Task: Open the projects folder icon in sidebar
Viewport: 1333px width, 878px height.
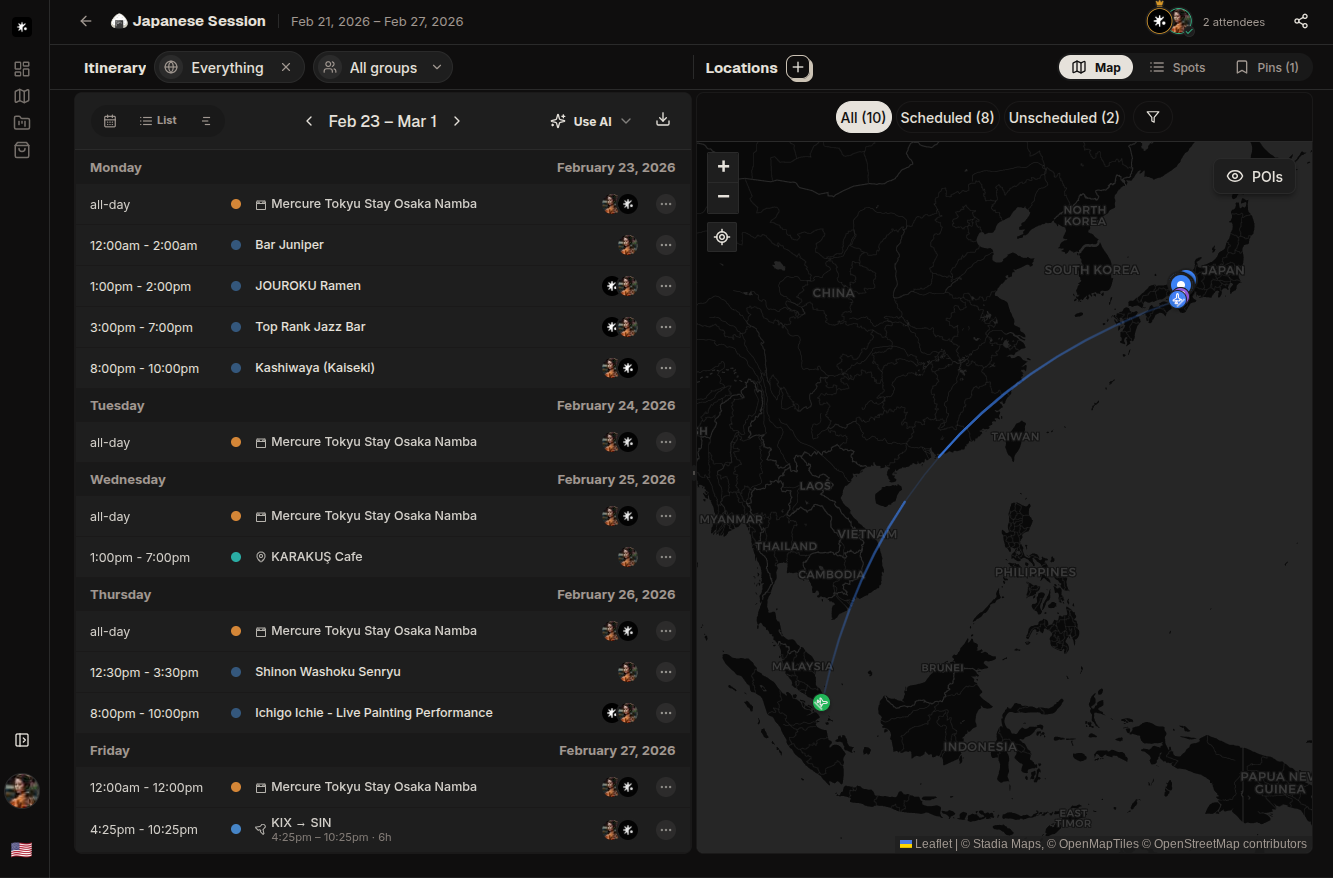Action: pos(21,122)
